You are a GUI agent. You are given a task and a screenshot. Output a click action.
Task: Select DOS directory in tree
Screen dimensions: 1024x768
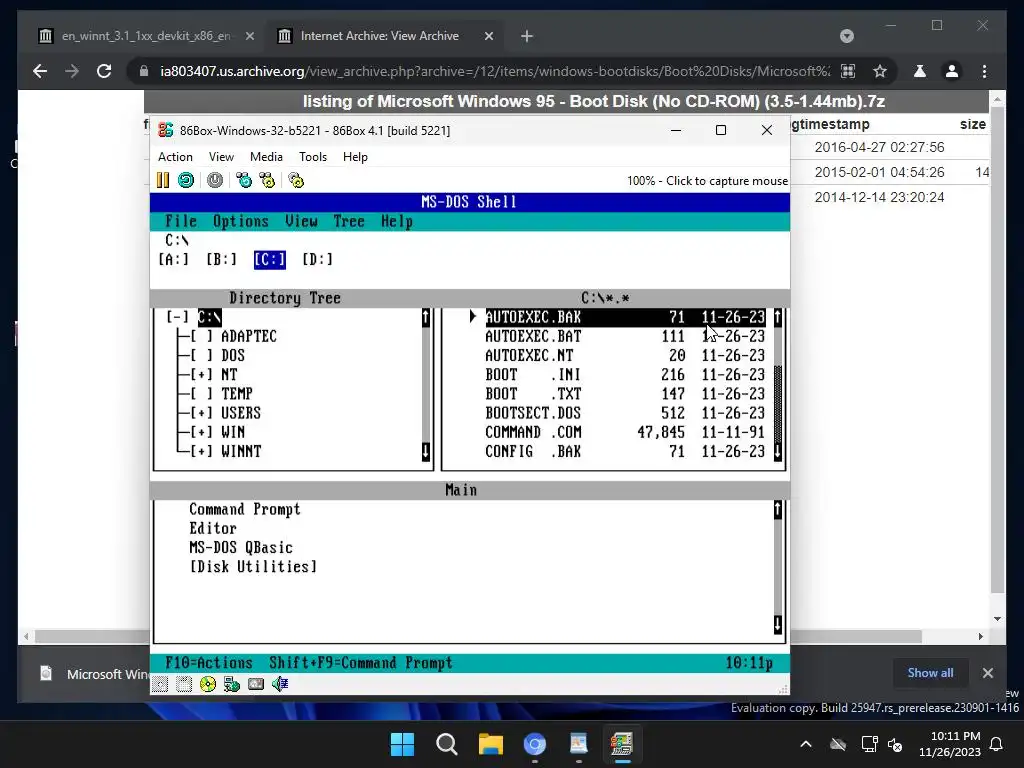pyautogui.click(x=233, y=355)
